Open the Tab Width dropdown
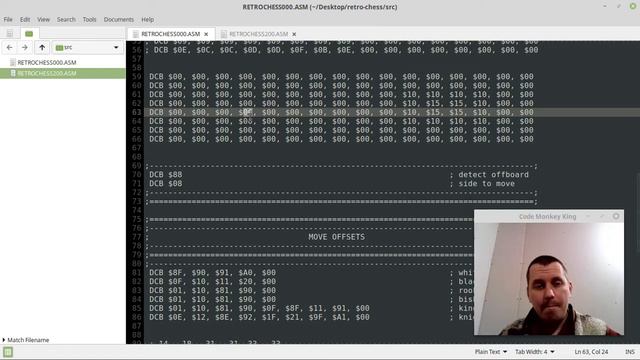This screenshot has height=360, width=640. coord(535,352)
